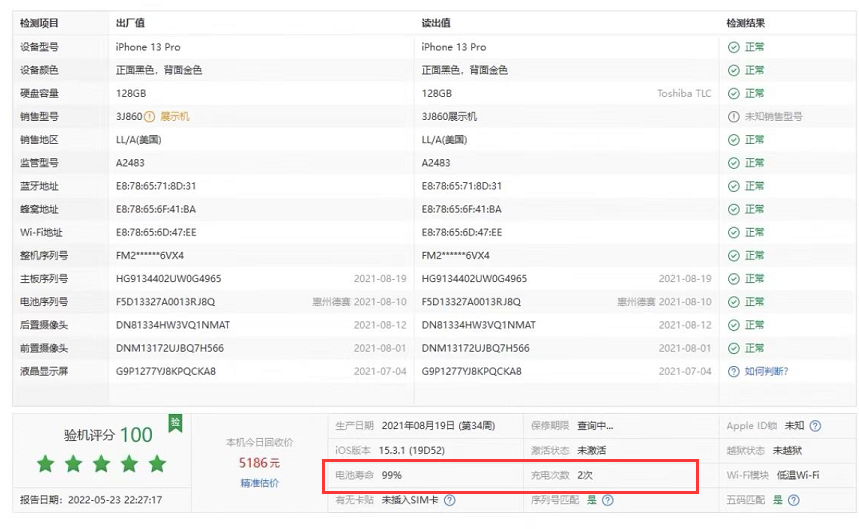Click the recycling price 5186元
Screen dimensions: 859x529
[x=259, y=463]
